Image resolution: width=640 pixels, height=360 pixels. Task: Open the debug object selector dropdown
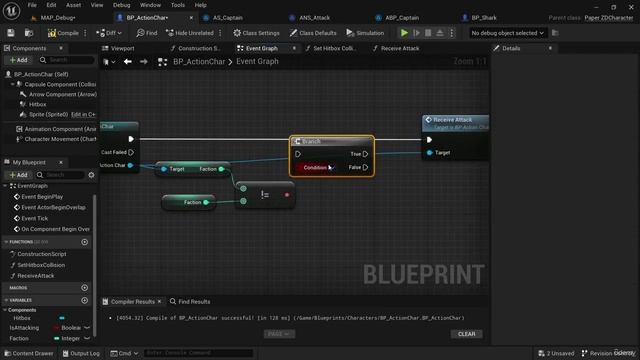click(x=507, y=33)
